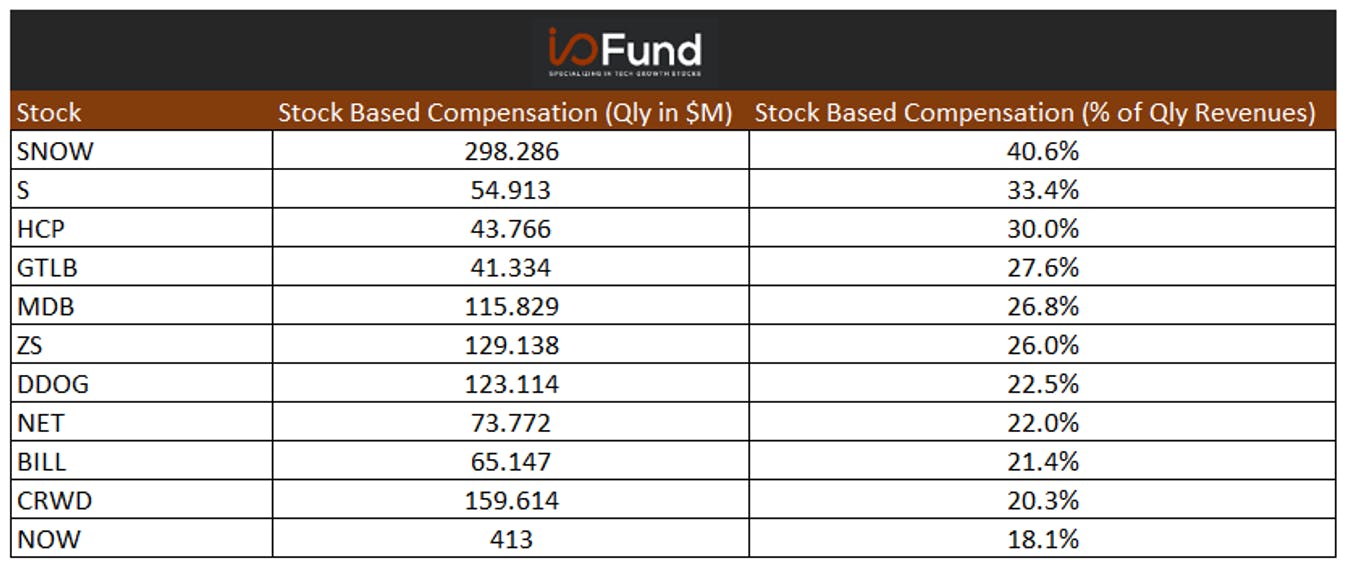Image resolution: width=1348 pixels, height=572 pixels.
Task: Select the DDOG ticker cell
Action: (x=142, y=384)
